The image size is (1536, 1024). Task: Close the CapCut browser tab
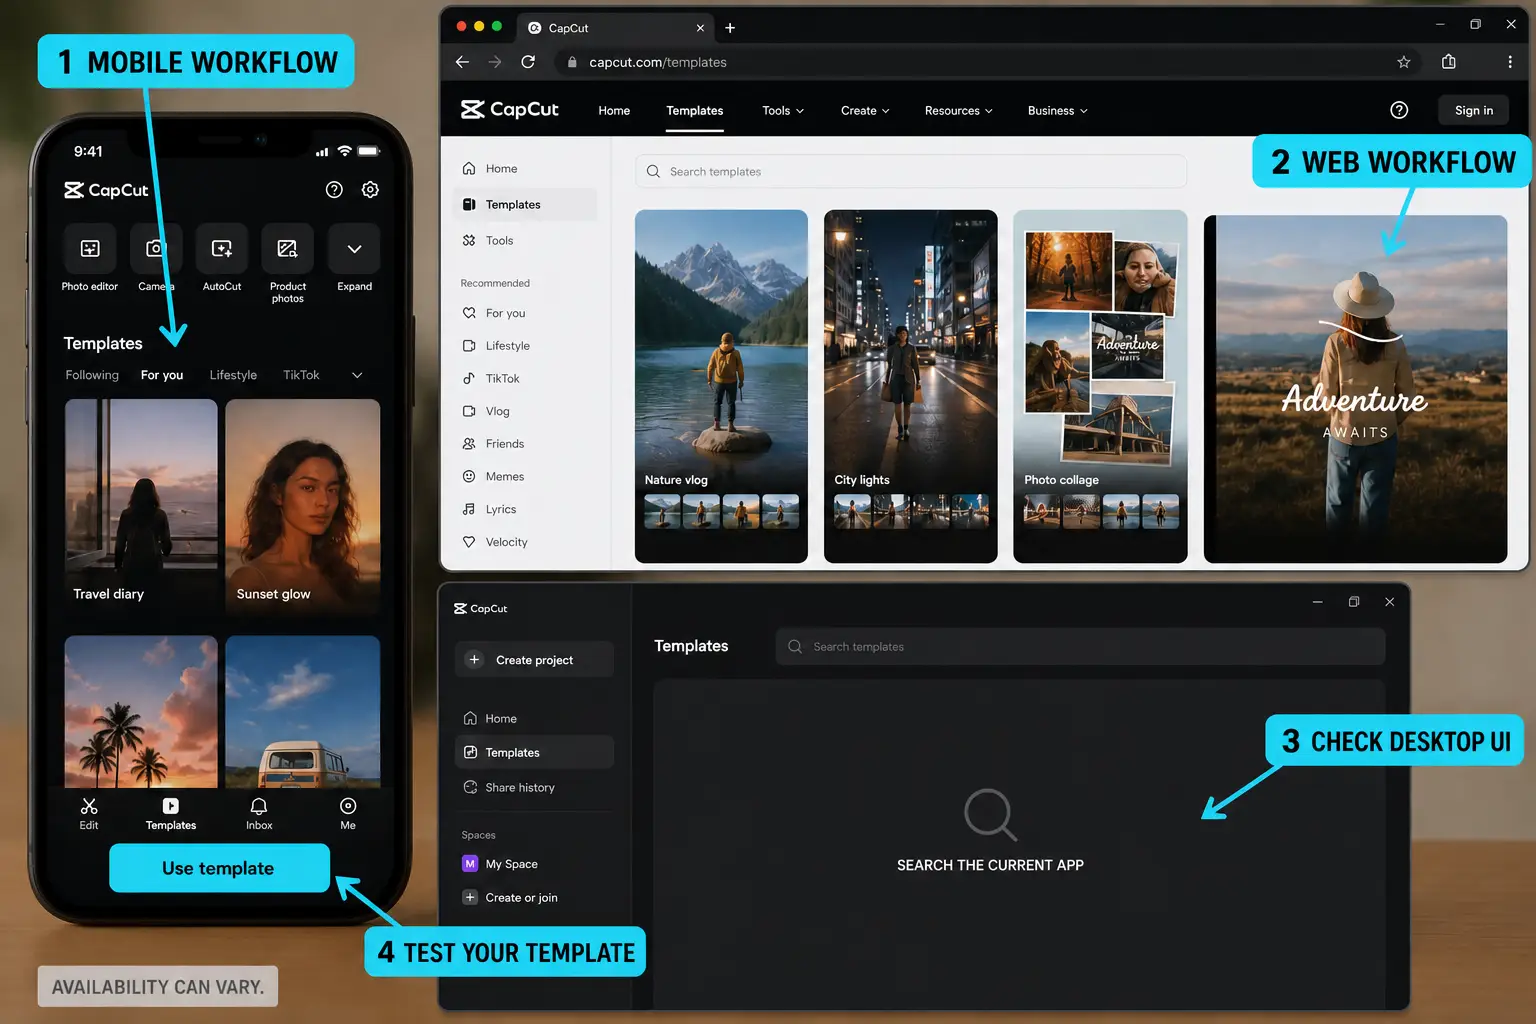700,28
